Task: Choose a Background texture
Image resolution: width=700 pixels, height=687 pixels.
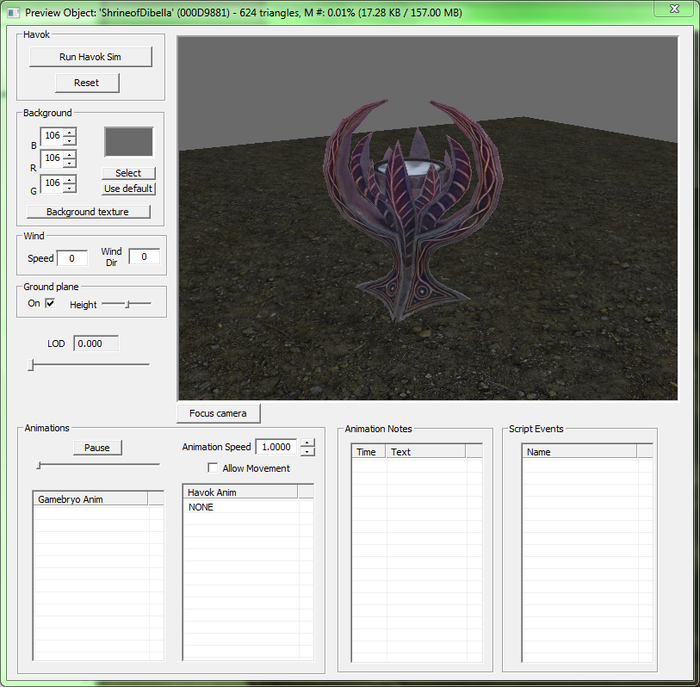Action: (88, 212)
